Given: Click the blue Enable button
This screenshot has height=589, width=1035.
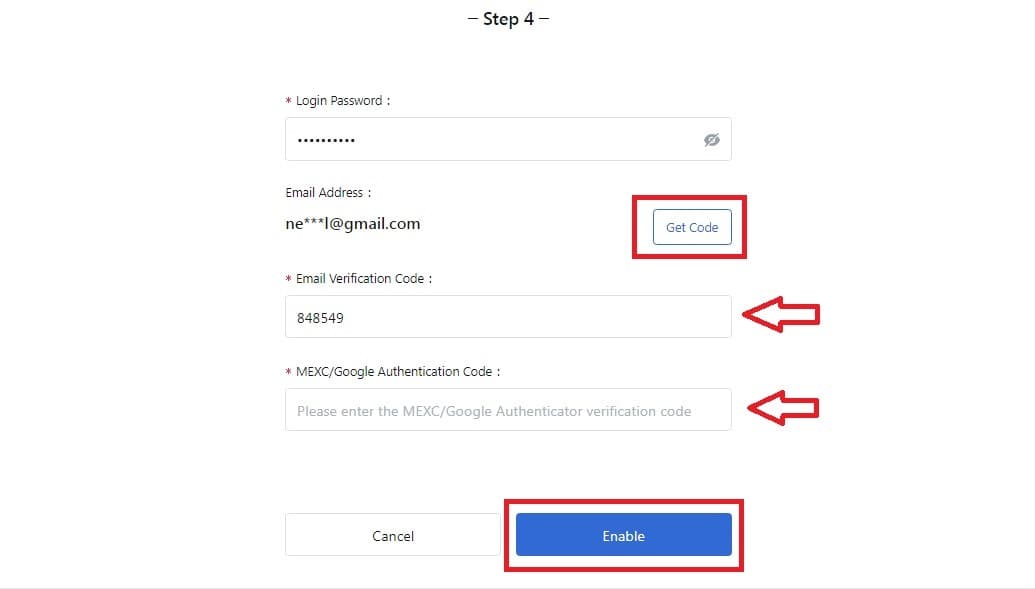Looking at the screenshot, I should [x=624, y=535].
